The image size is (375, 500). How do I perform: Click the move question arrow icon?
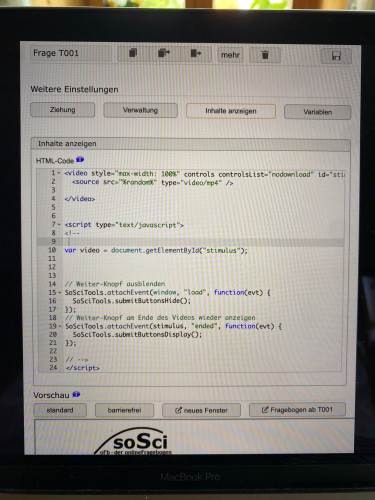(196, 53)
